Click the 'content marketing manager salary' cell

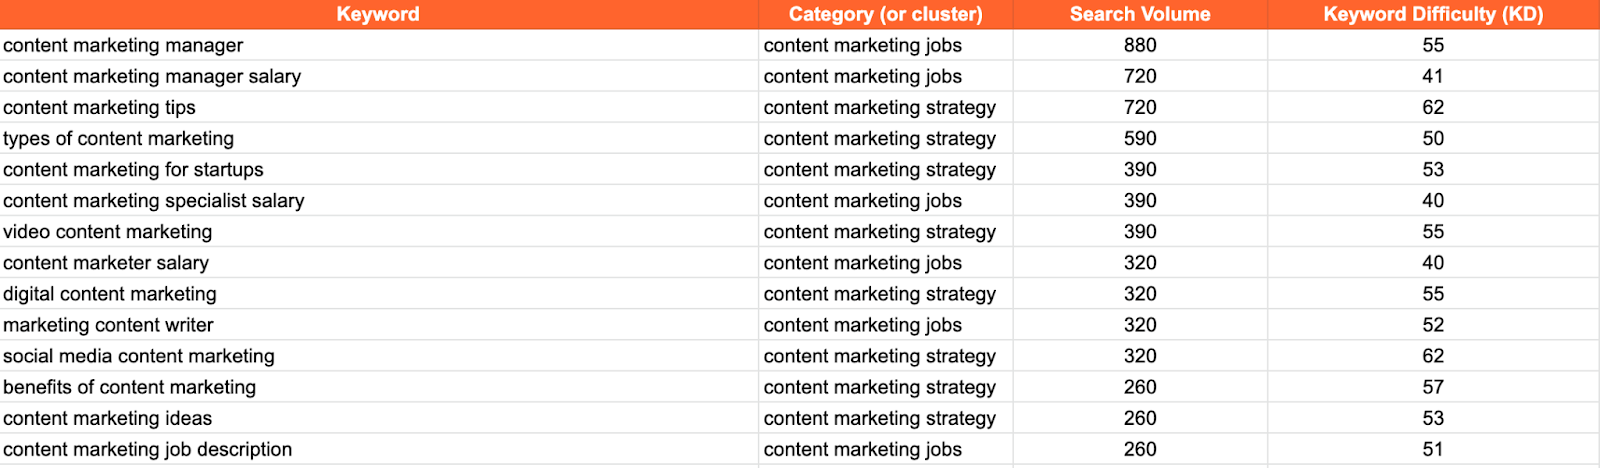[x=379, y=76]
